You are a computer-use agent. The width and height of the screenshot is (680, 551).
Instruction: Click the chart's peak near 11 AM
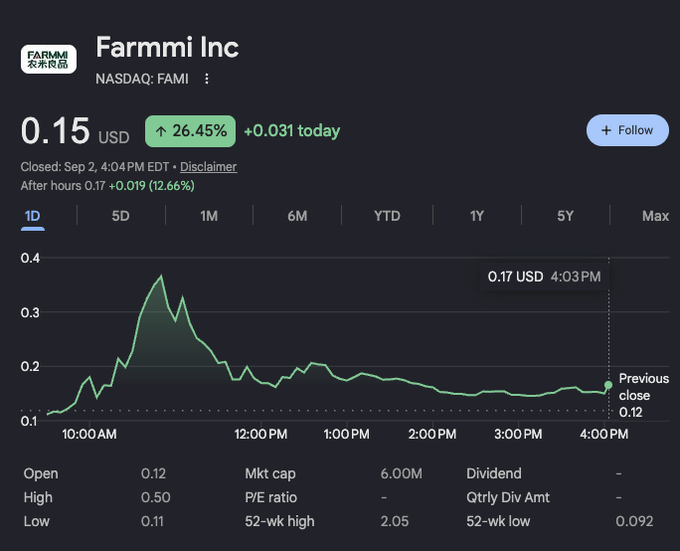click(161, 276)
